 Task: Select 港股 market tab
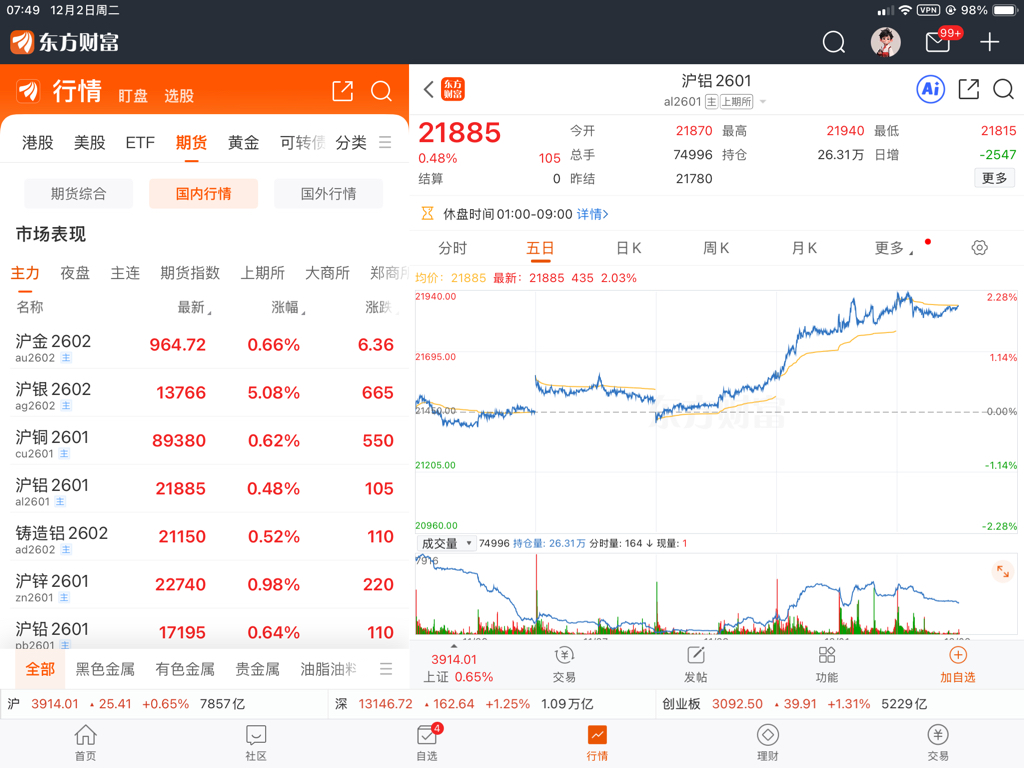[38, 142]
